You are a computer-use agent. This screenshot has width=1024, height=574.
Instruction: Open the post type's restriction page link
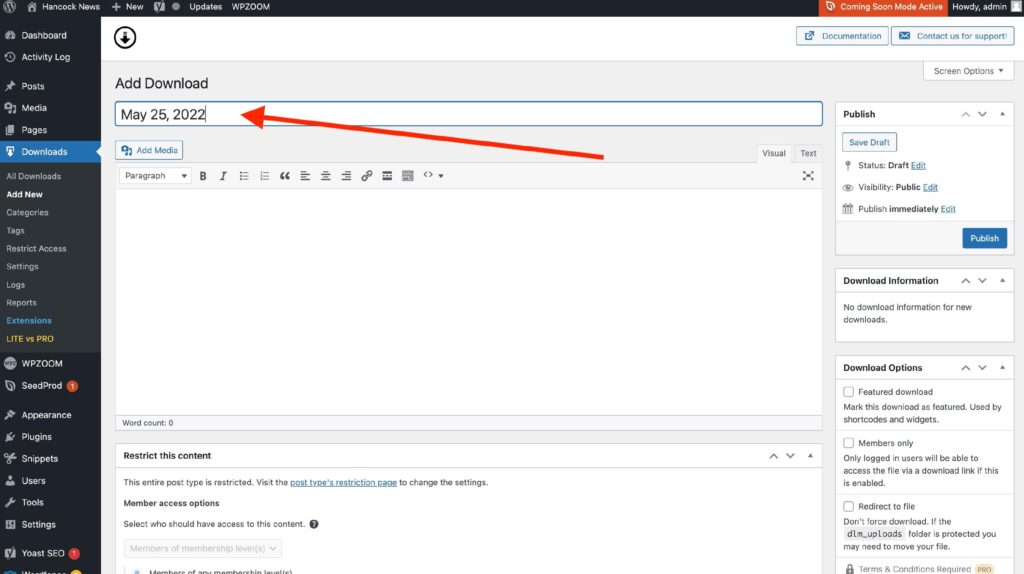click(343, 482)
